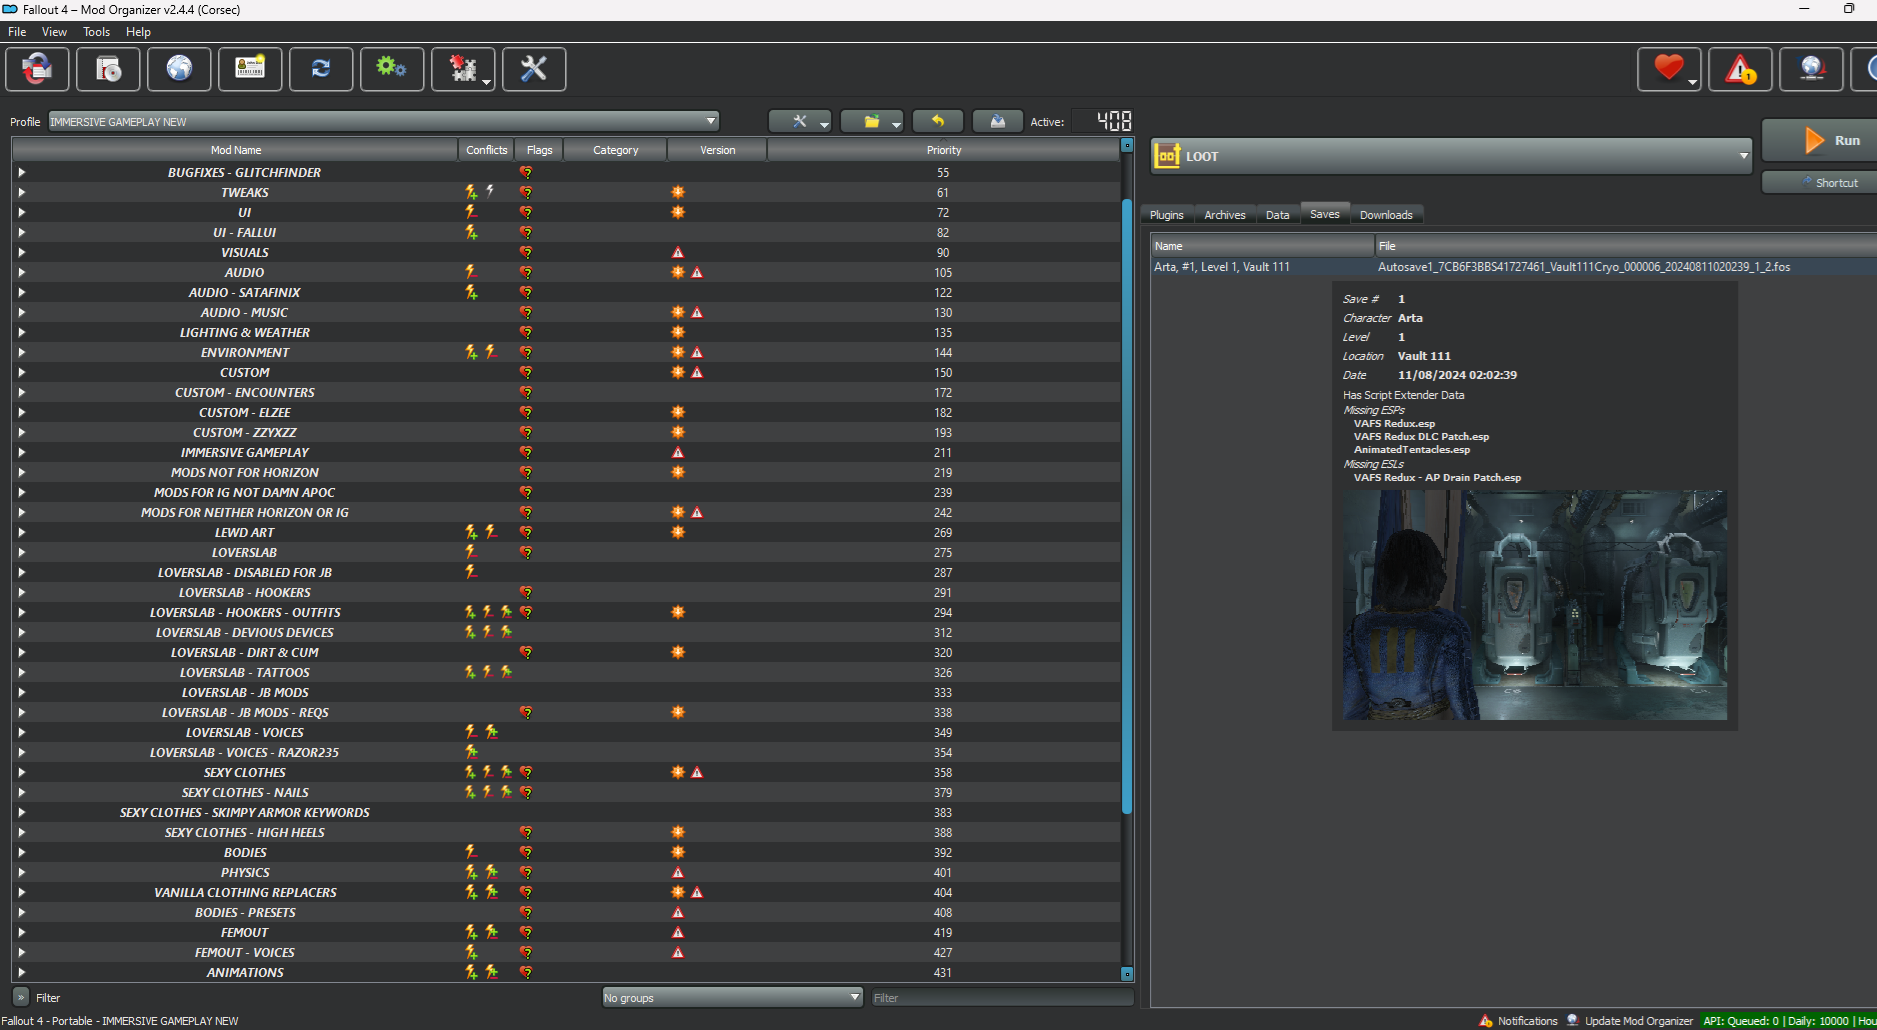Click the save game screenshot thumbnail
1877x1030 pixels.
(x=1535, y=605)
